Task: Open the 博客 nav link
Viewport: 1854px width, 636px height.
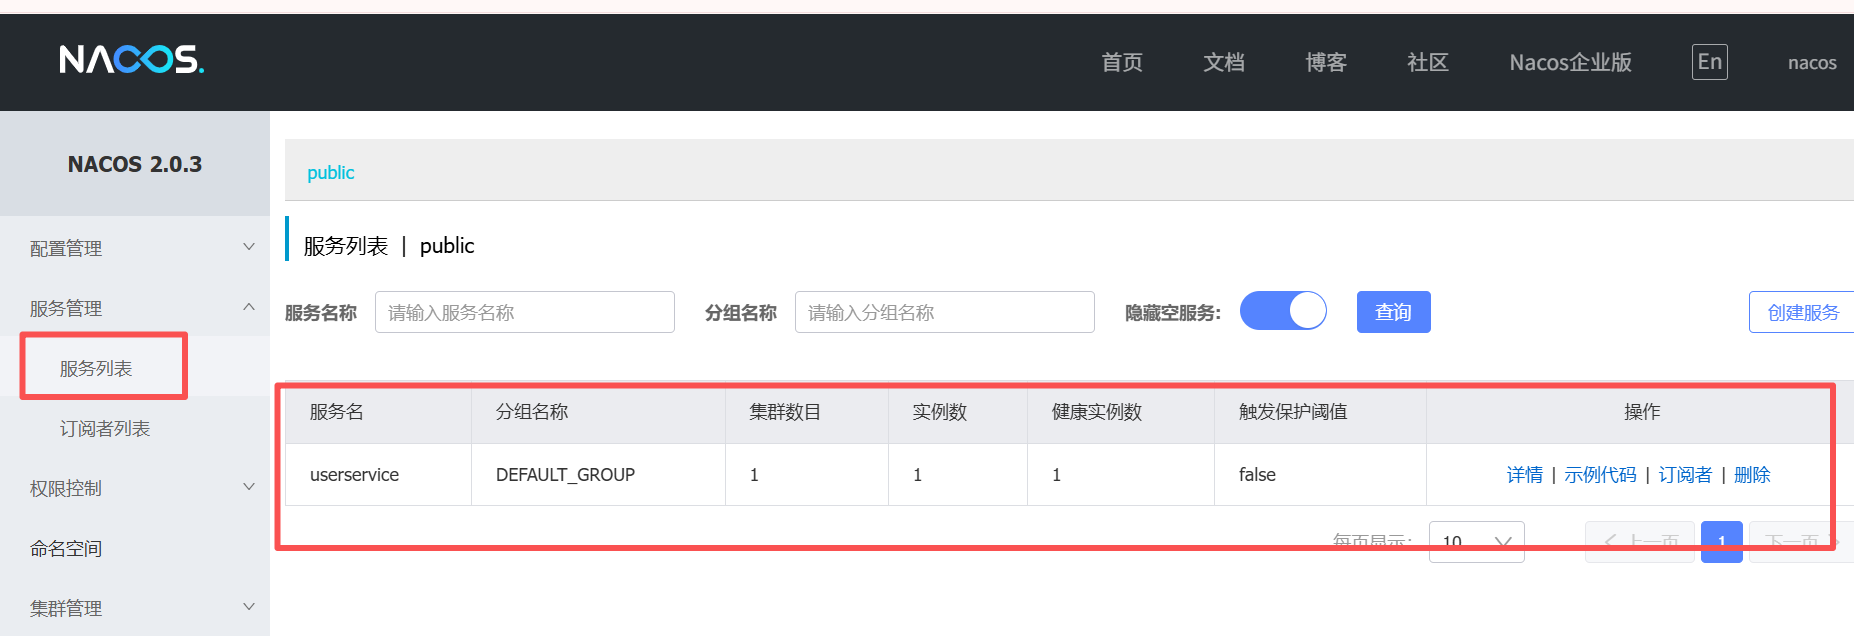Action: coord(1326,62)
